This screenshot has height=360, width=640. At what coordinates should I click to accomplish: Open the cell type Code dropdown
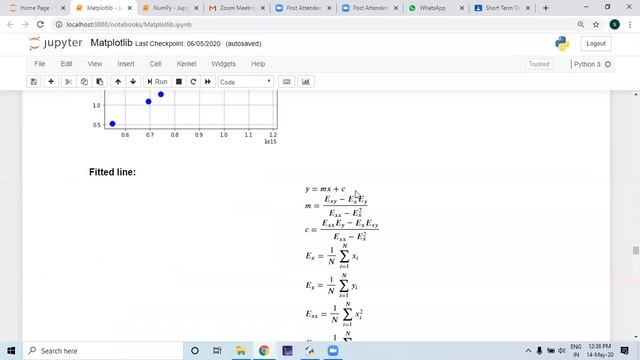pos(245,82)
